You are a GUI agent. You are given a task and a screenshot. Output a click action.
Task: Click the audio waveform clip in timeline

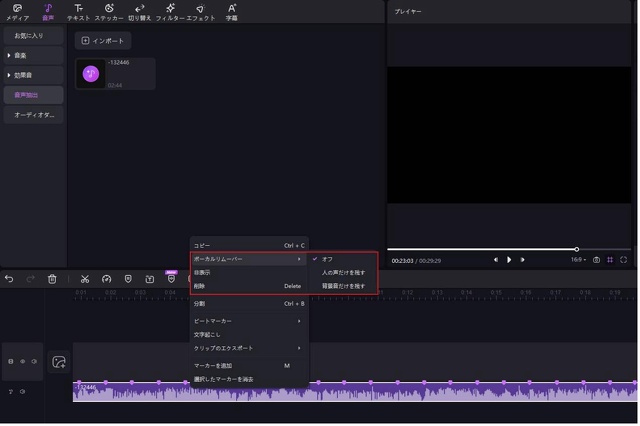coord(356,393)
